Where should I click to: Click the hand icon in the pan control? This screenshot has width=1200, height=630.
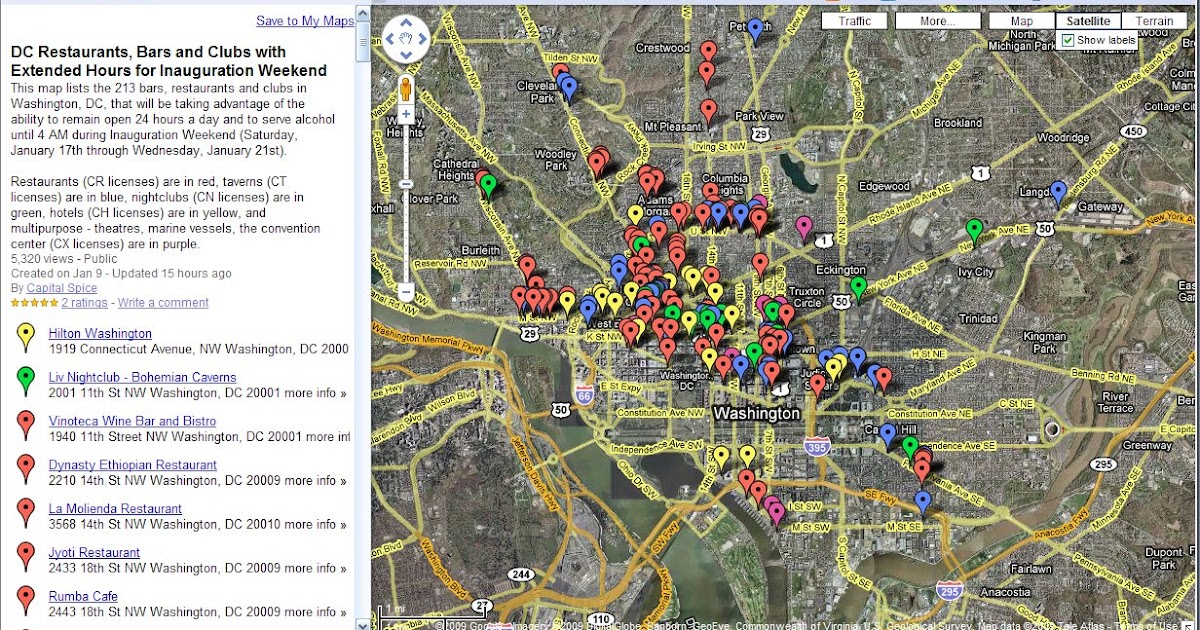[x=406, y=40]
